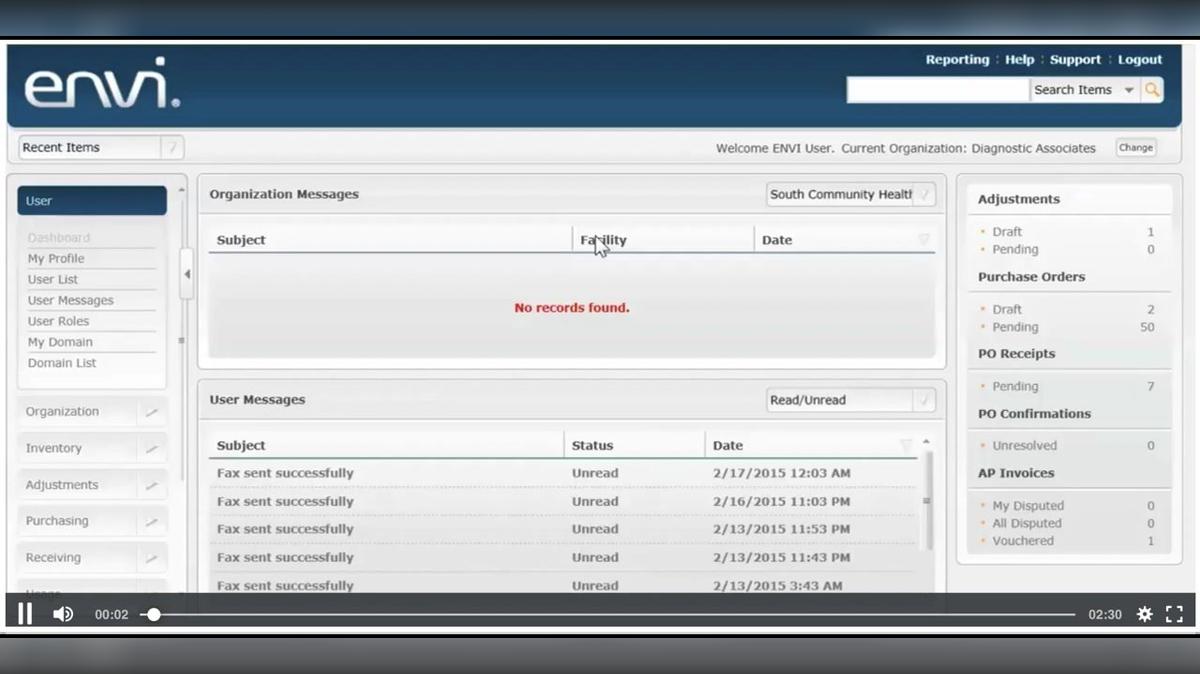This screenshot has width=1200, height=674.
Task: Expand the Search Items type dropdown
Action: [x=1129, y=90]
